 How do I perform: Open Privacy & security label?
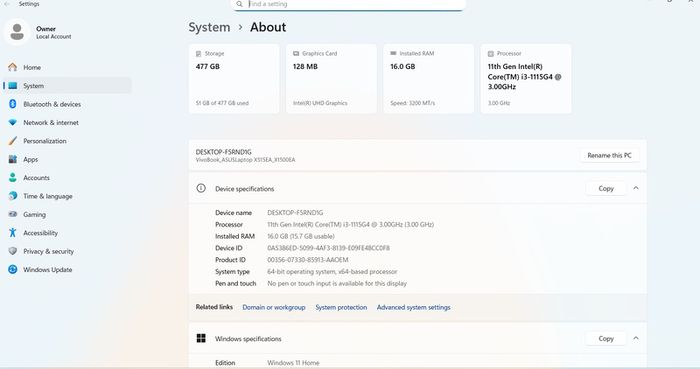49,251
